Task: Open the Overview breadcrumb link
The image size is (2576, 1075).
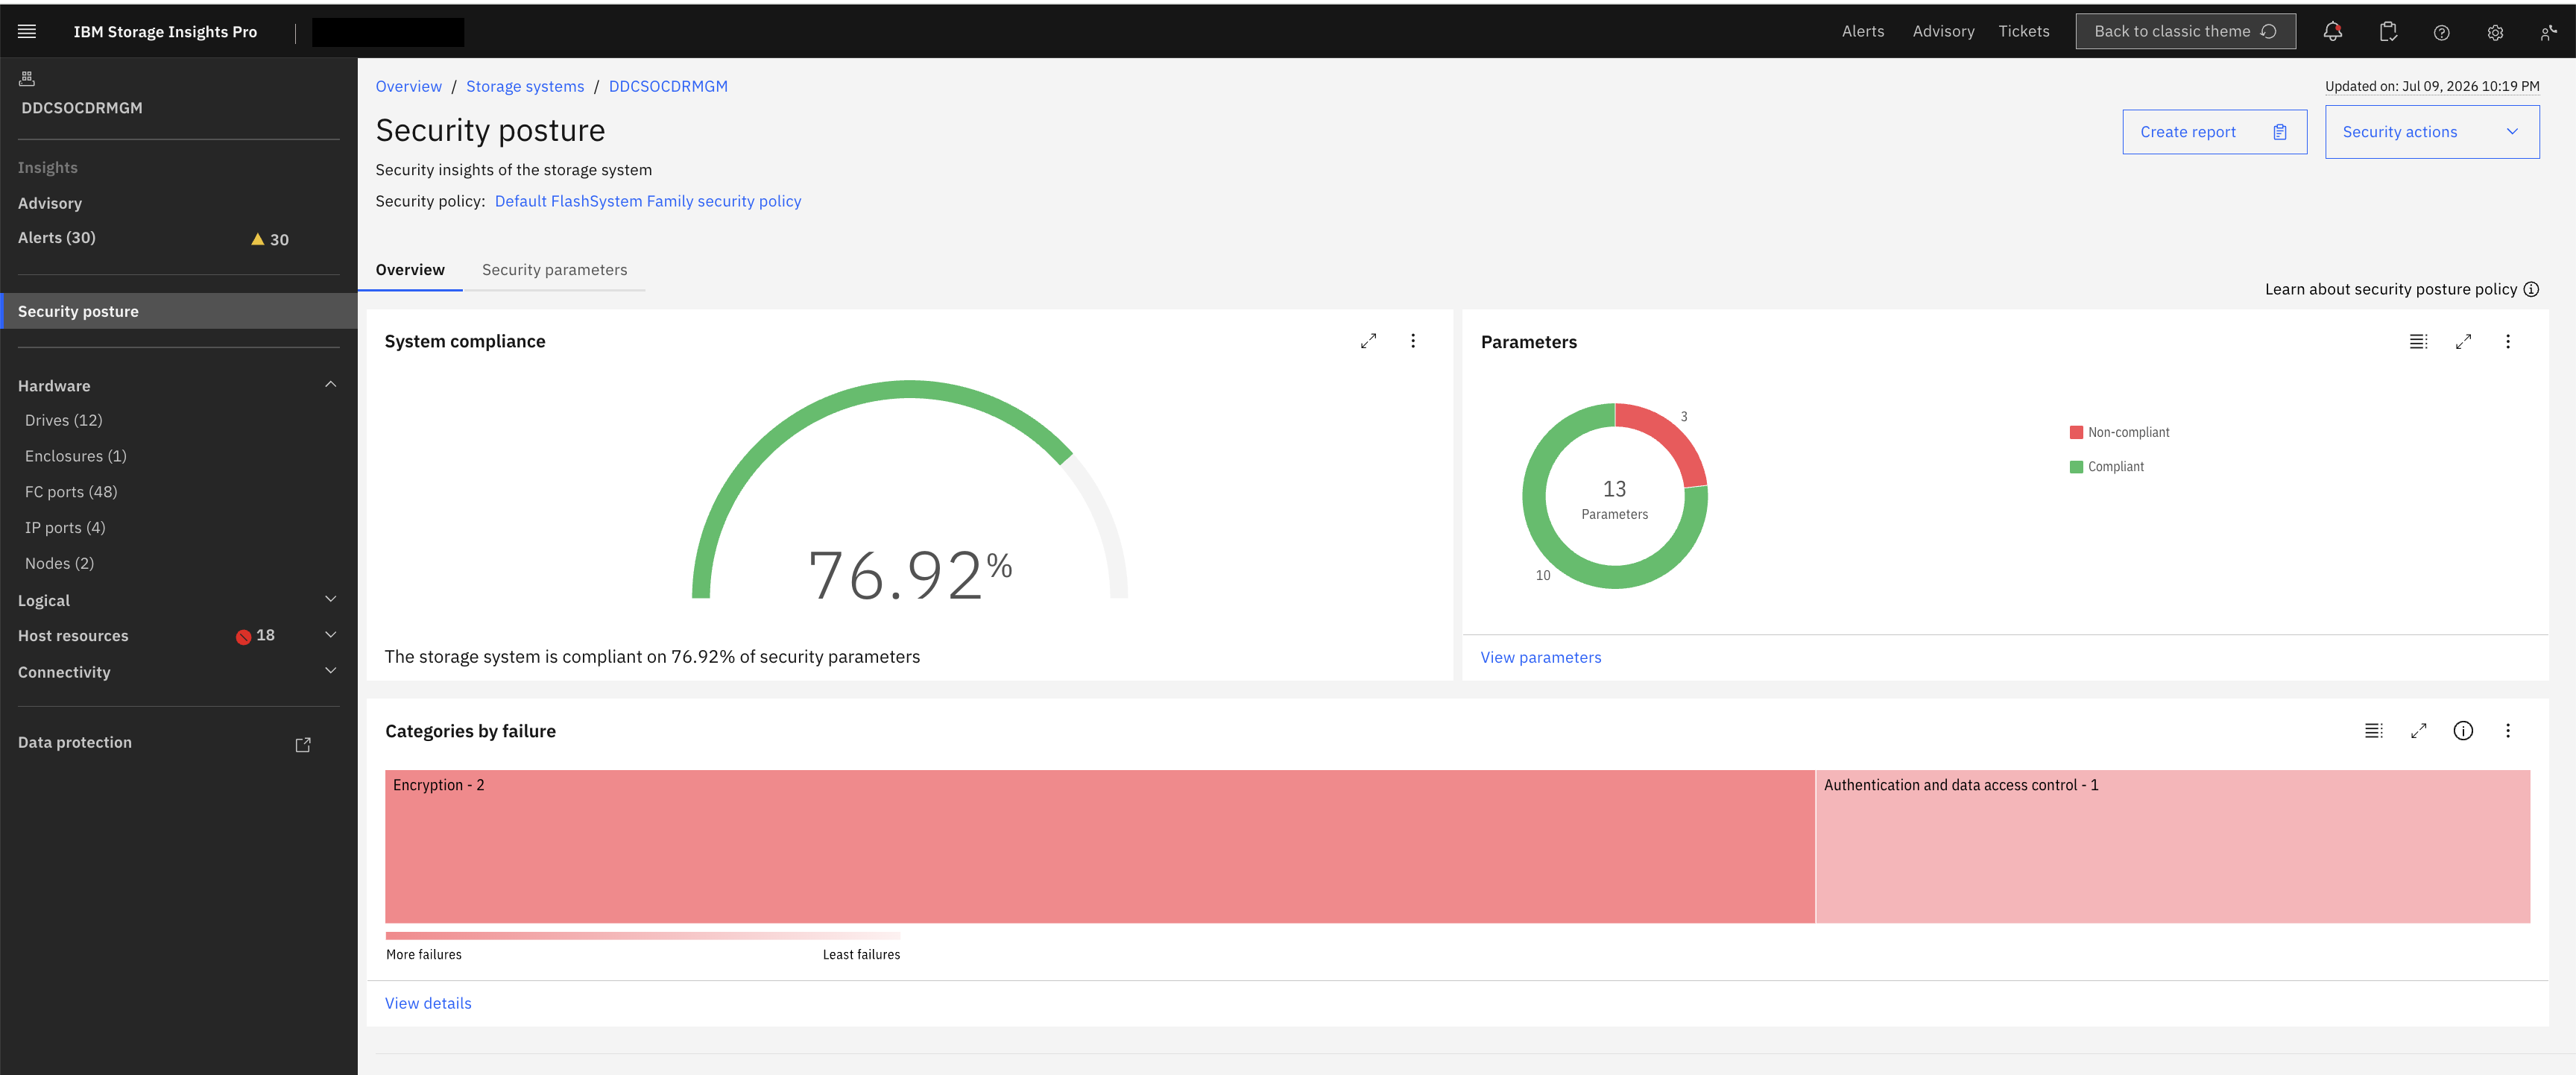Action: click(x=408, y=86)
